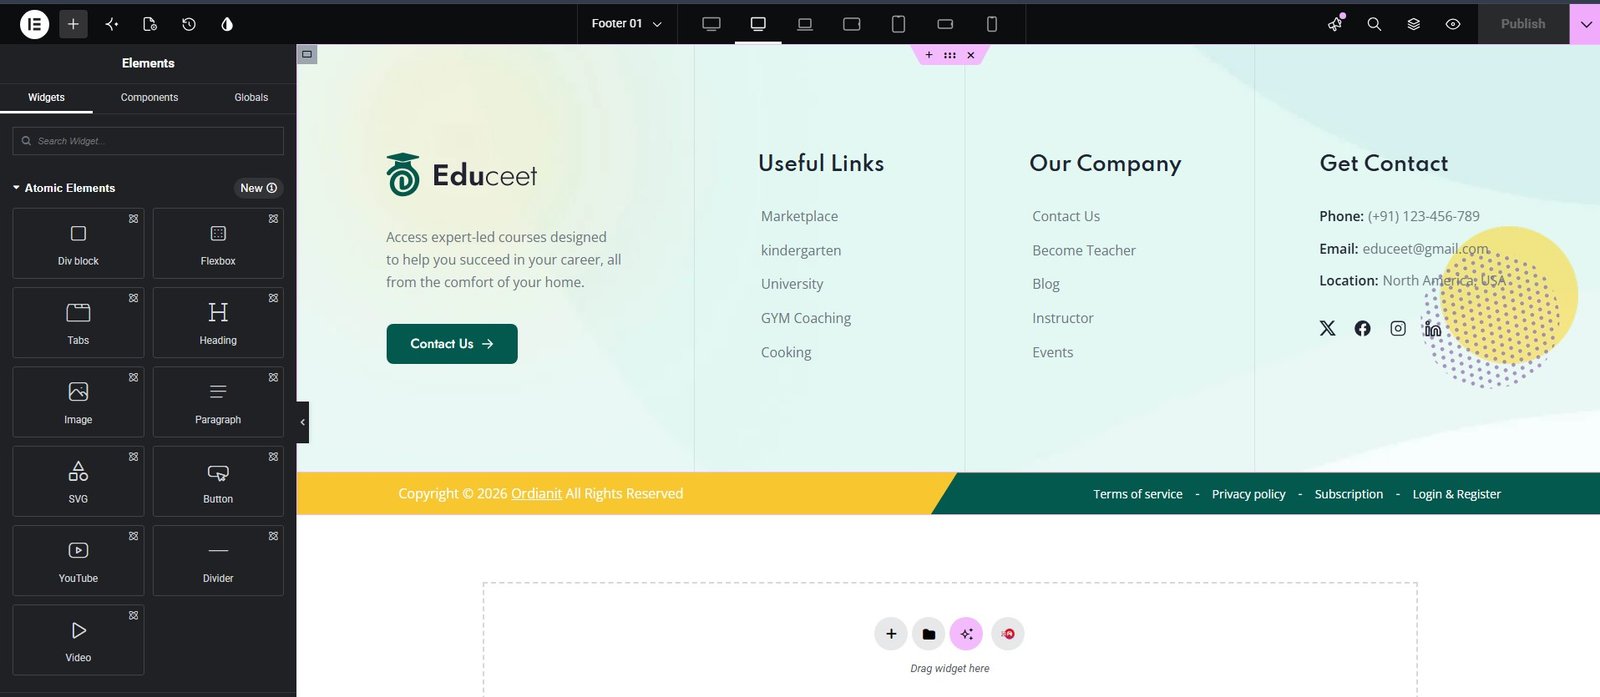The width and height of the screenshot is (1600, 697).
Task: Switch to mobile landscape preview
Action: pos(945,24)
